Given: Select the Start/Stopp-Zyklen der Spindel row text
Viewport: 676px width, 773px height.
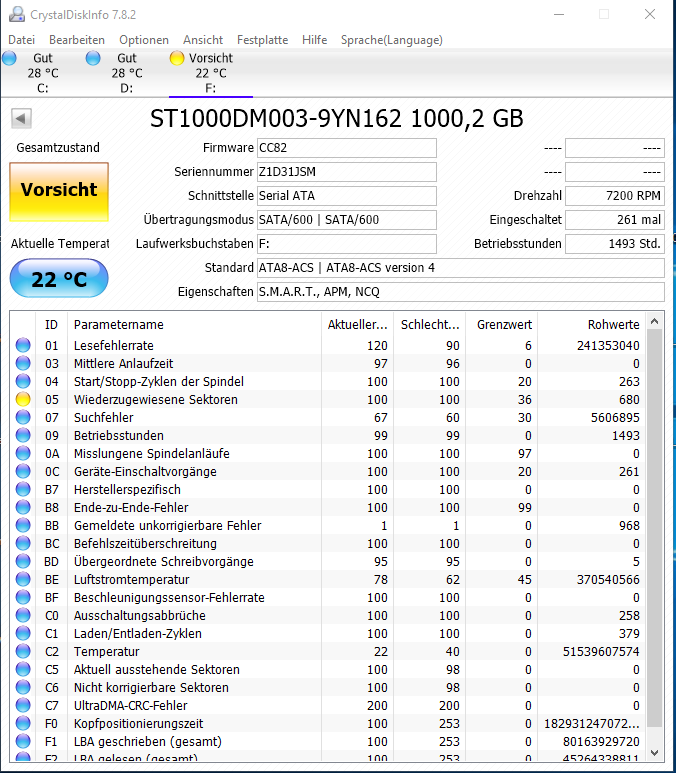Looking at the screenshot, I should [159, 382].
